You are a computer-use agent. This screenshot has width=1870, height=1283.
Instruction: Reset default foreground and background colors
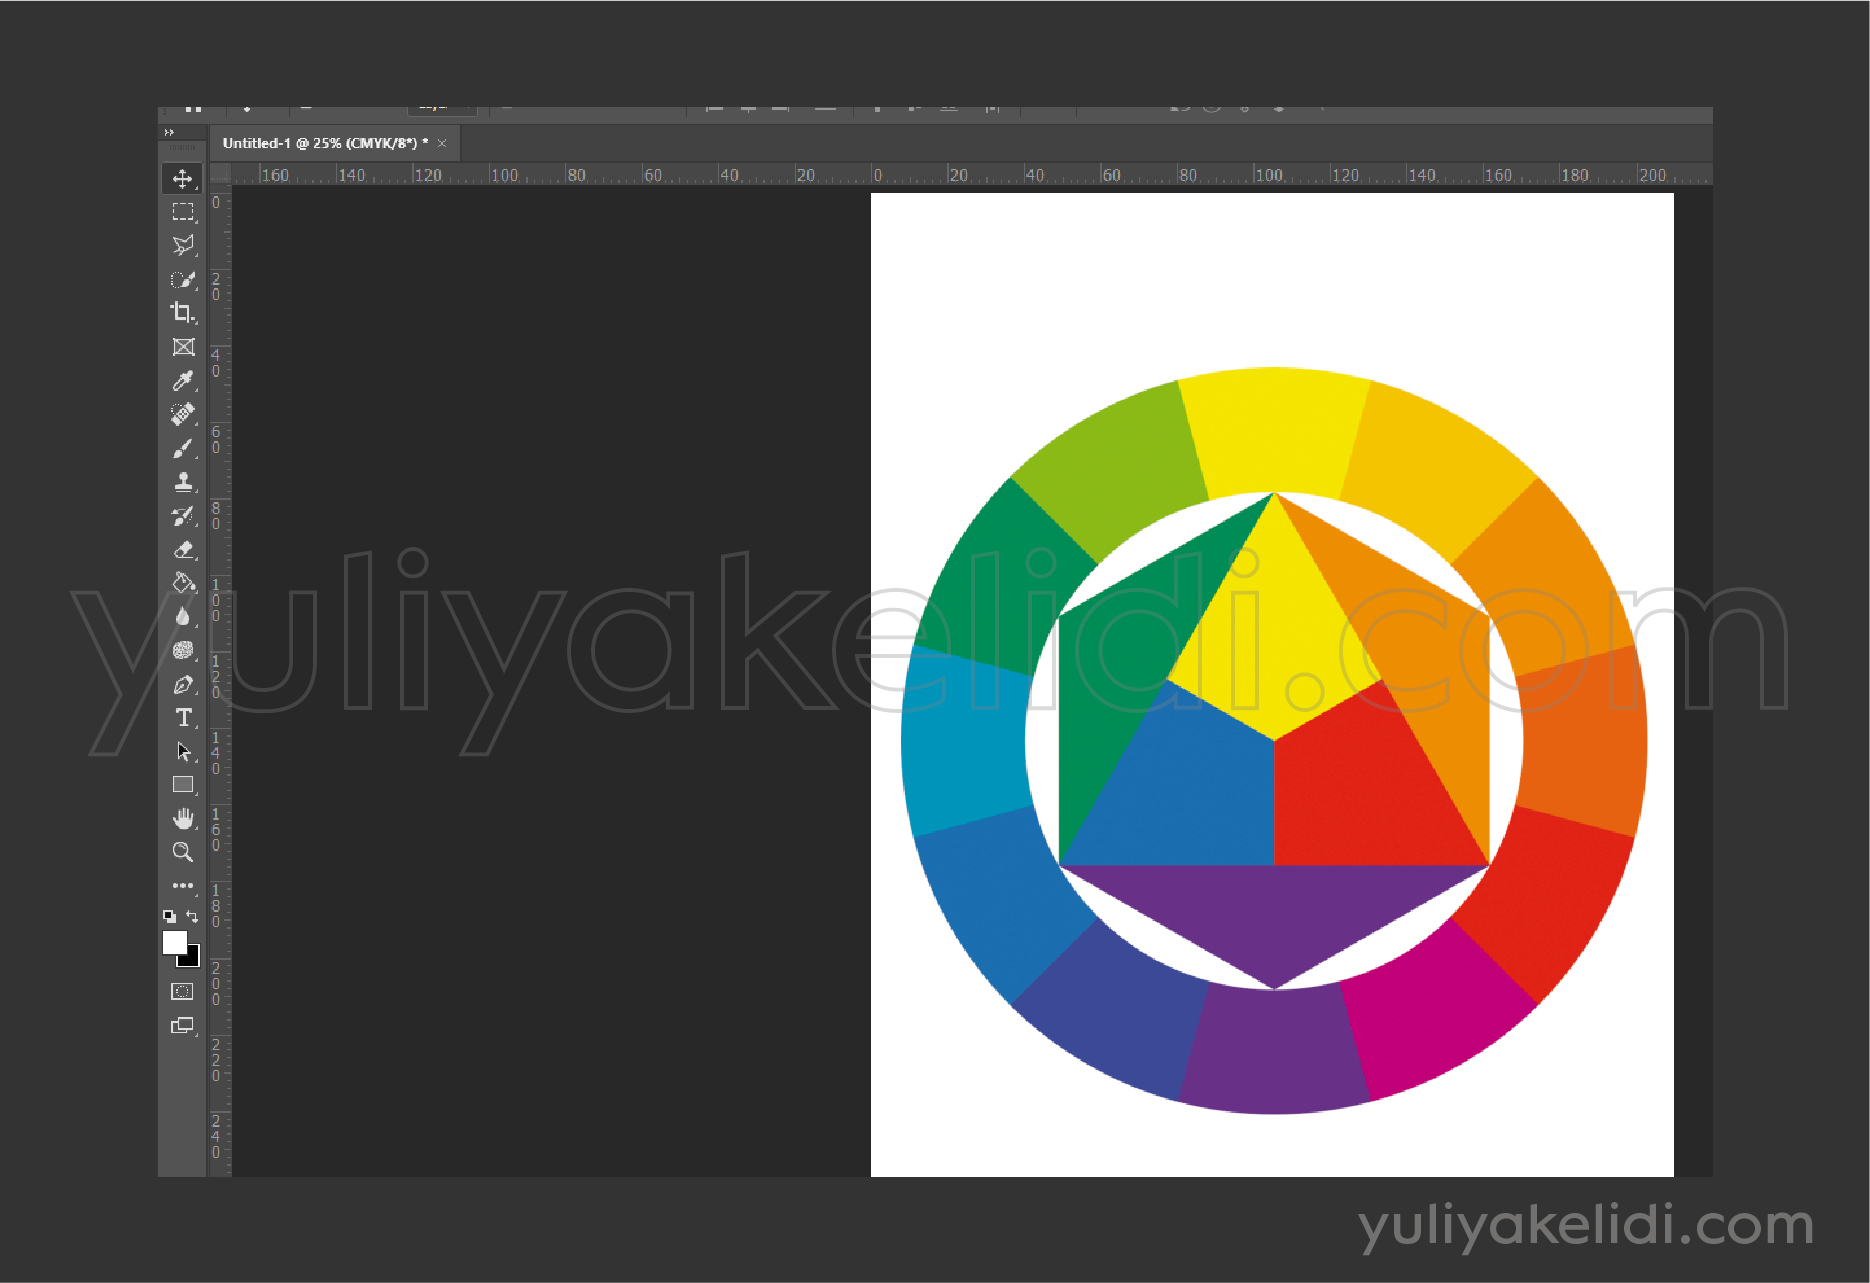pyautogui.click(x=169, y=916)
